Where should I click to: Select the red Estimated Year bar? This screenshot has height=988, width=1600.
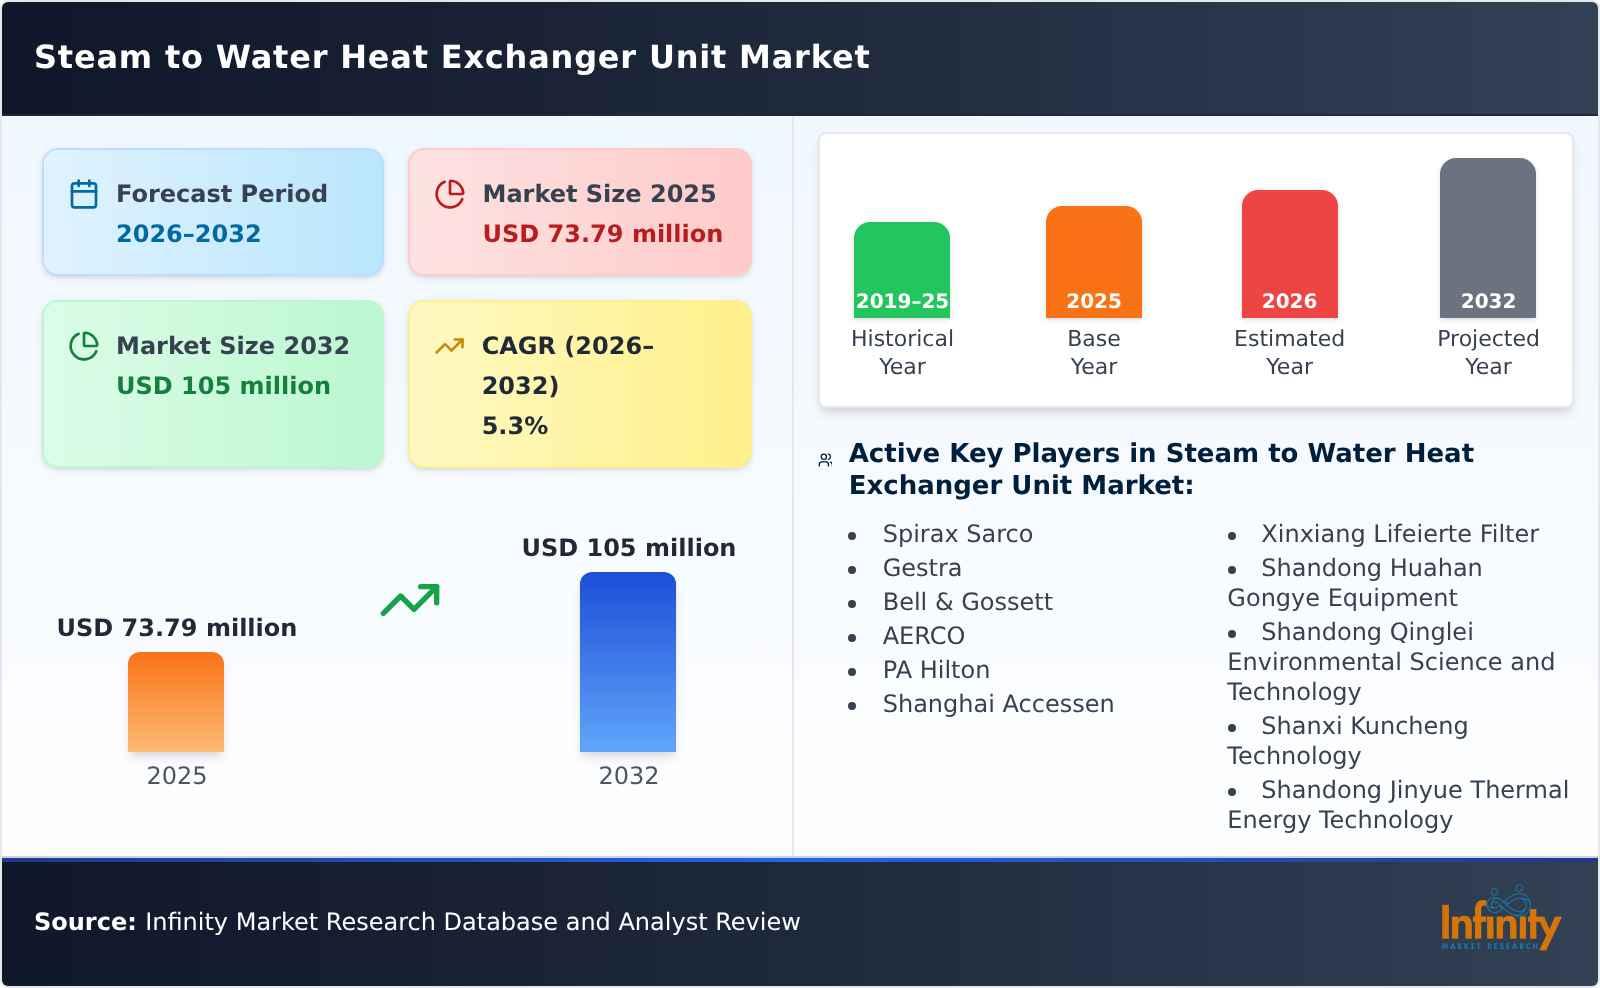1290,250
